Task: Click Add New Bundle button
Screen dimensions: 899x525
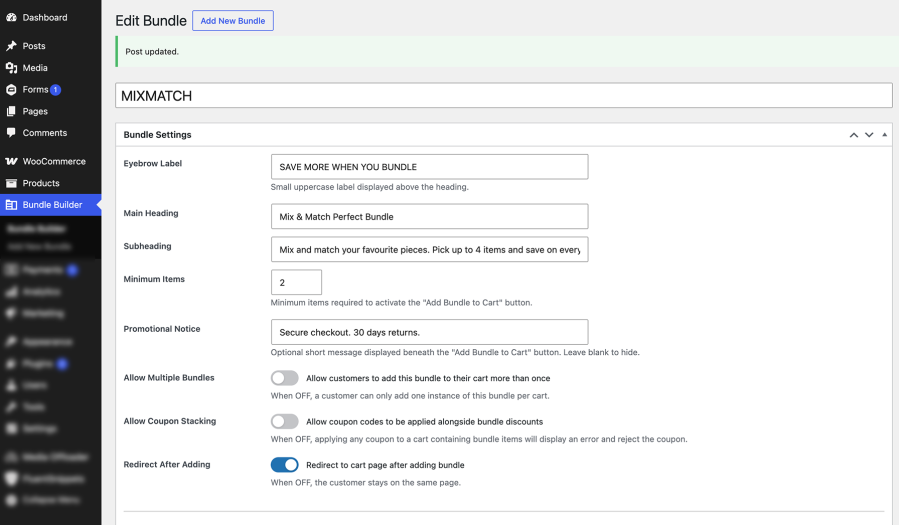Action: (233, 21)
